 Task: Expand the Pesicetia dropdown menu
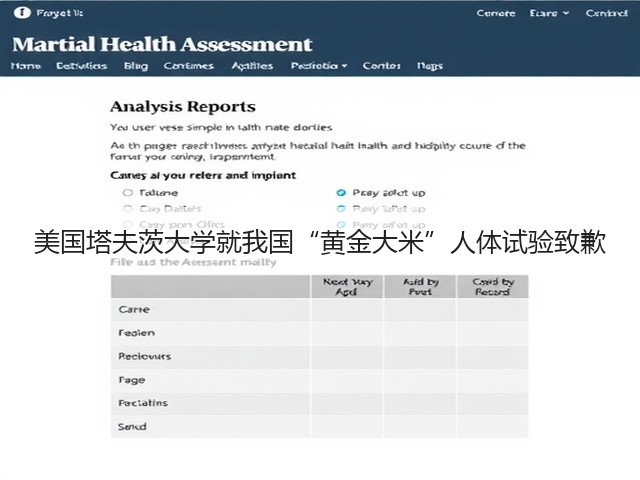pos(319,66)
